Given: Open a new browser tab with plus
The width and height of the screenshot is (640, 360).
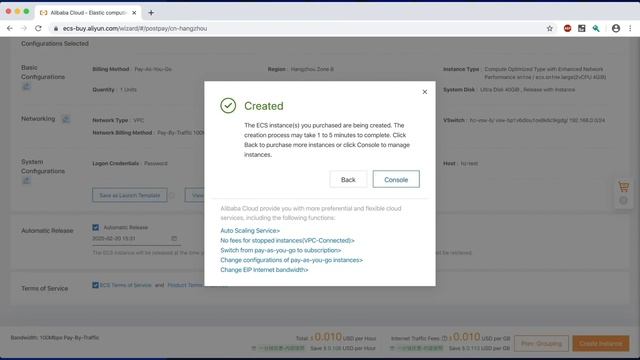Looking at the screenshot, I should 151,13.
